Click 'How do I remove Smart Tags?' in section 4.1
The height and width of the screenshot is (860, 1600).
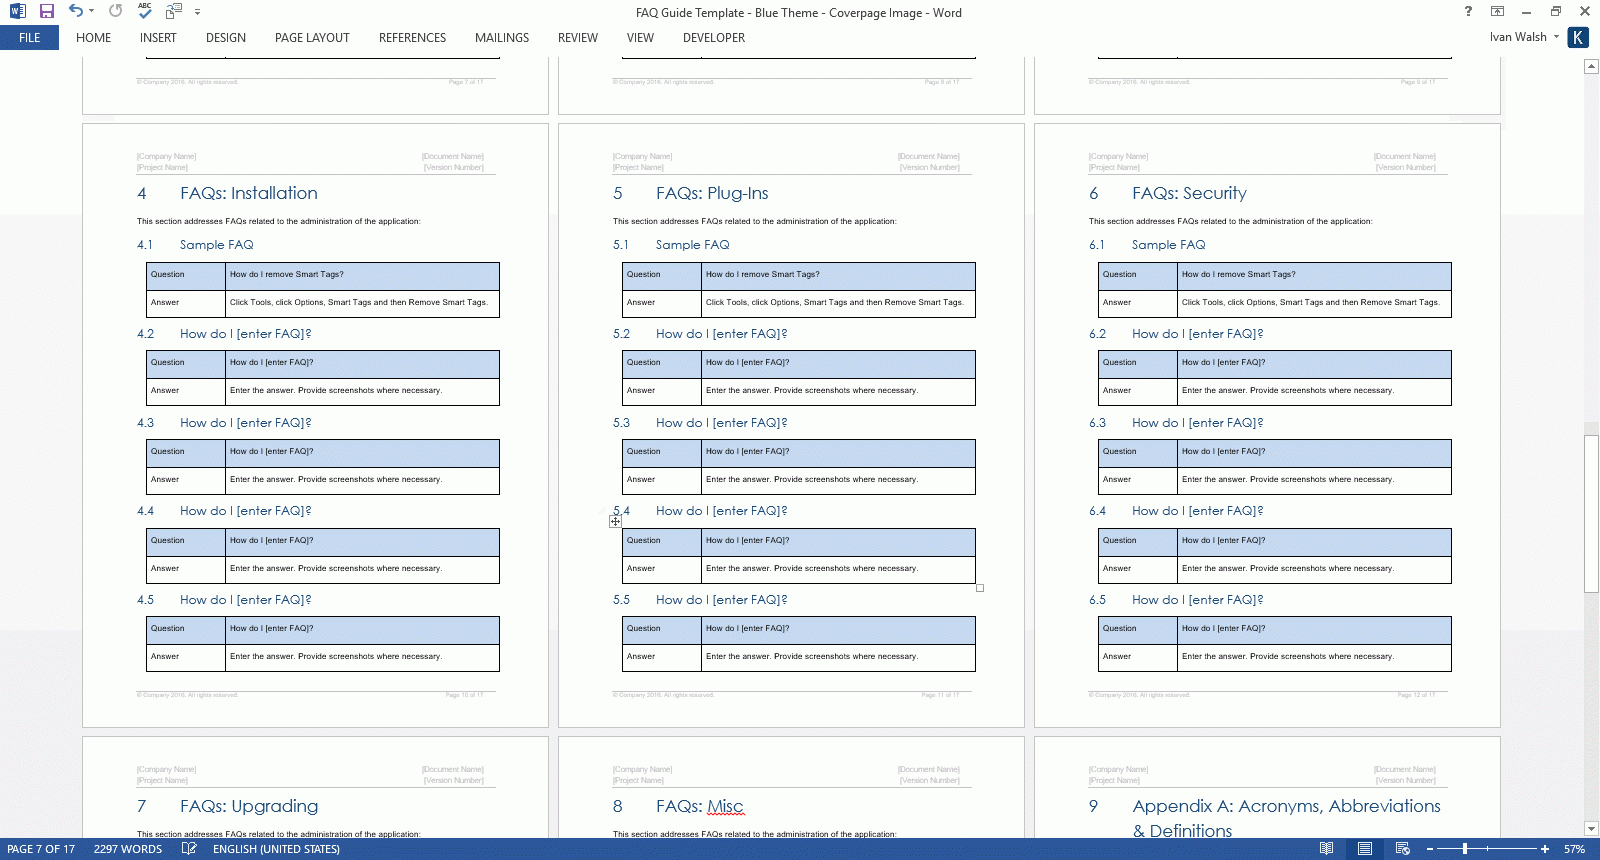point(286,274)
